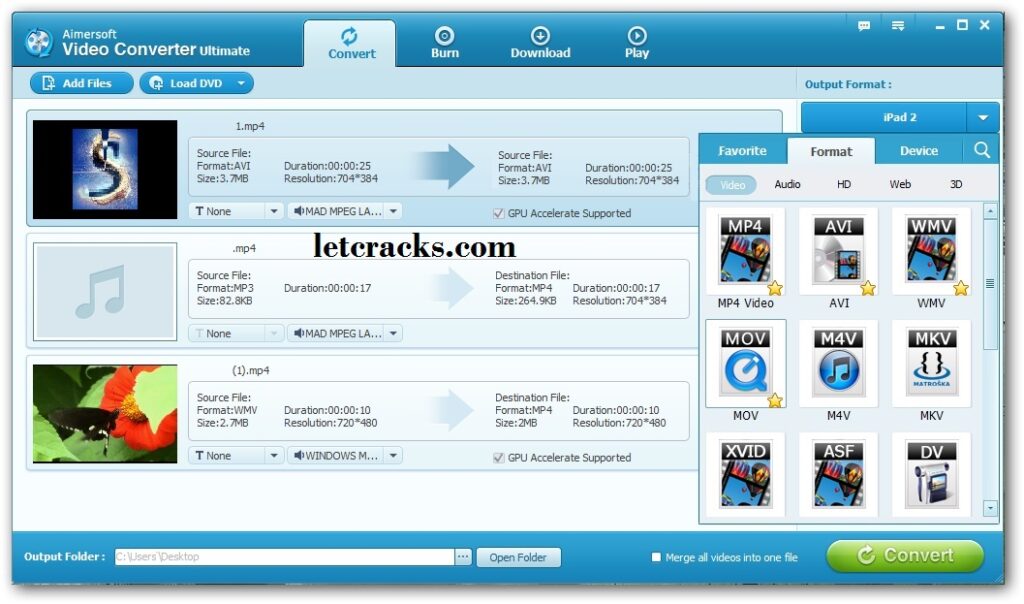
Task: Click the "1.mp4" file name
Action: [x=250, y=126]
